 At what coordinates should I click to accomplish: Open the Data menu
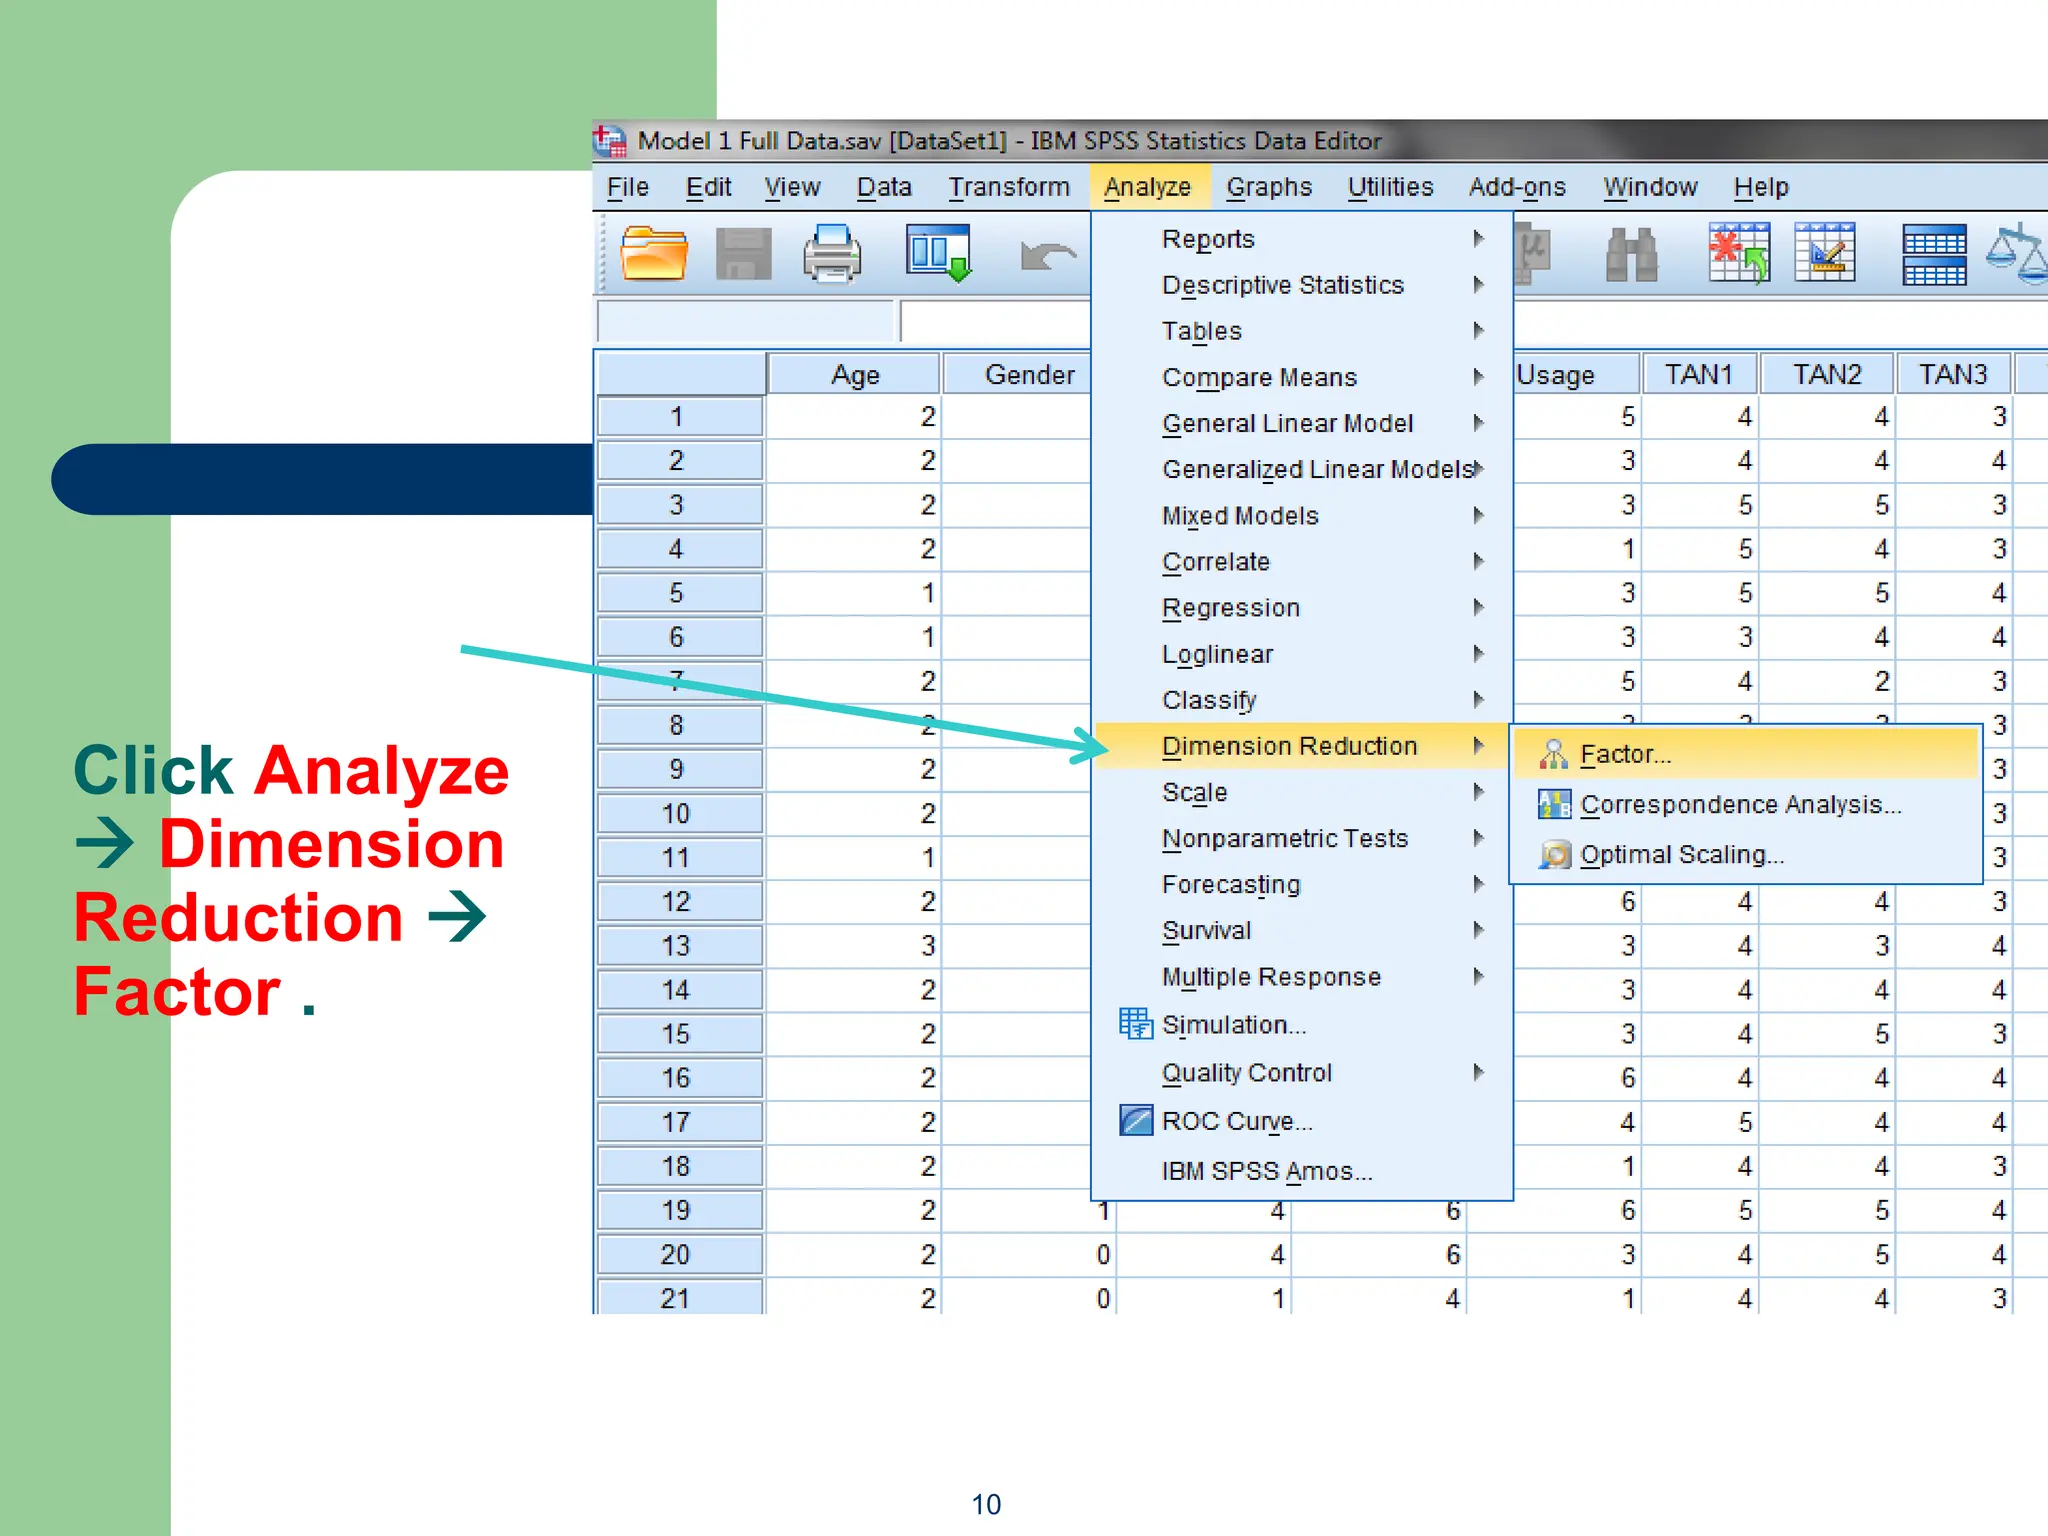pyautogui.click(x=884, y=187)
